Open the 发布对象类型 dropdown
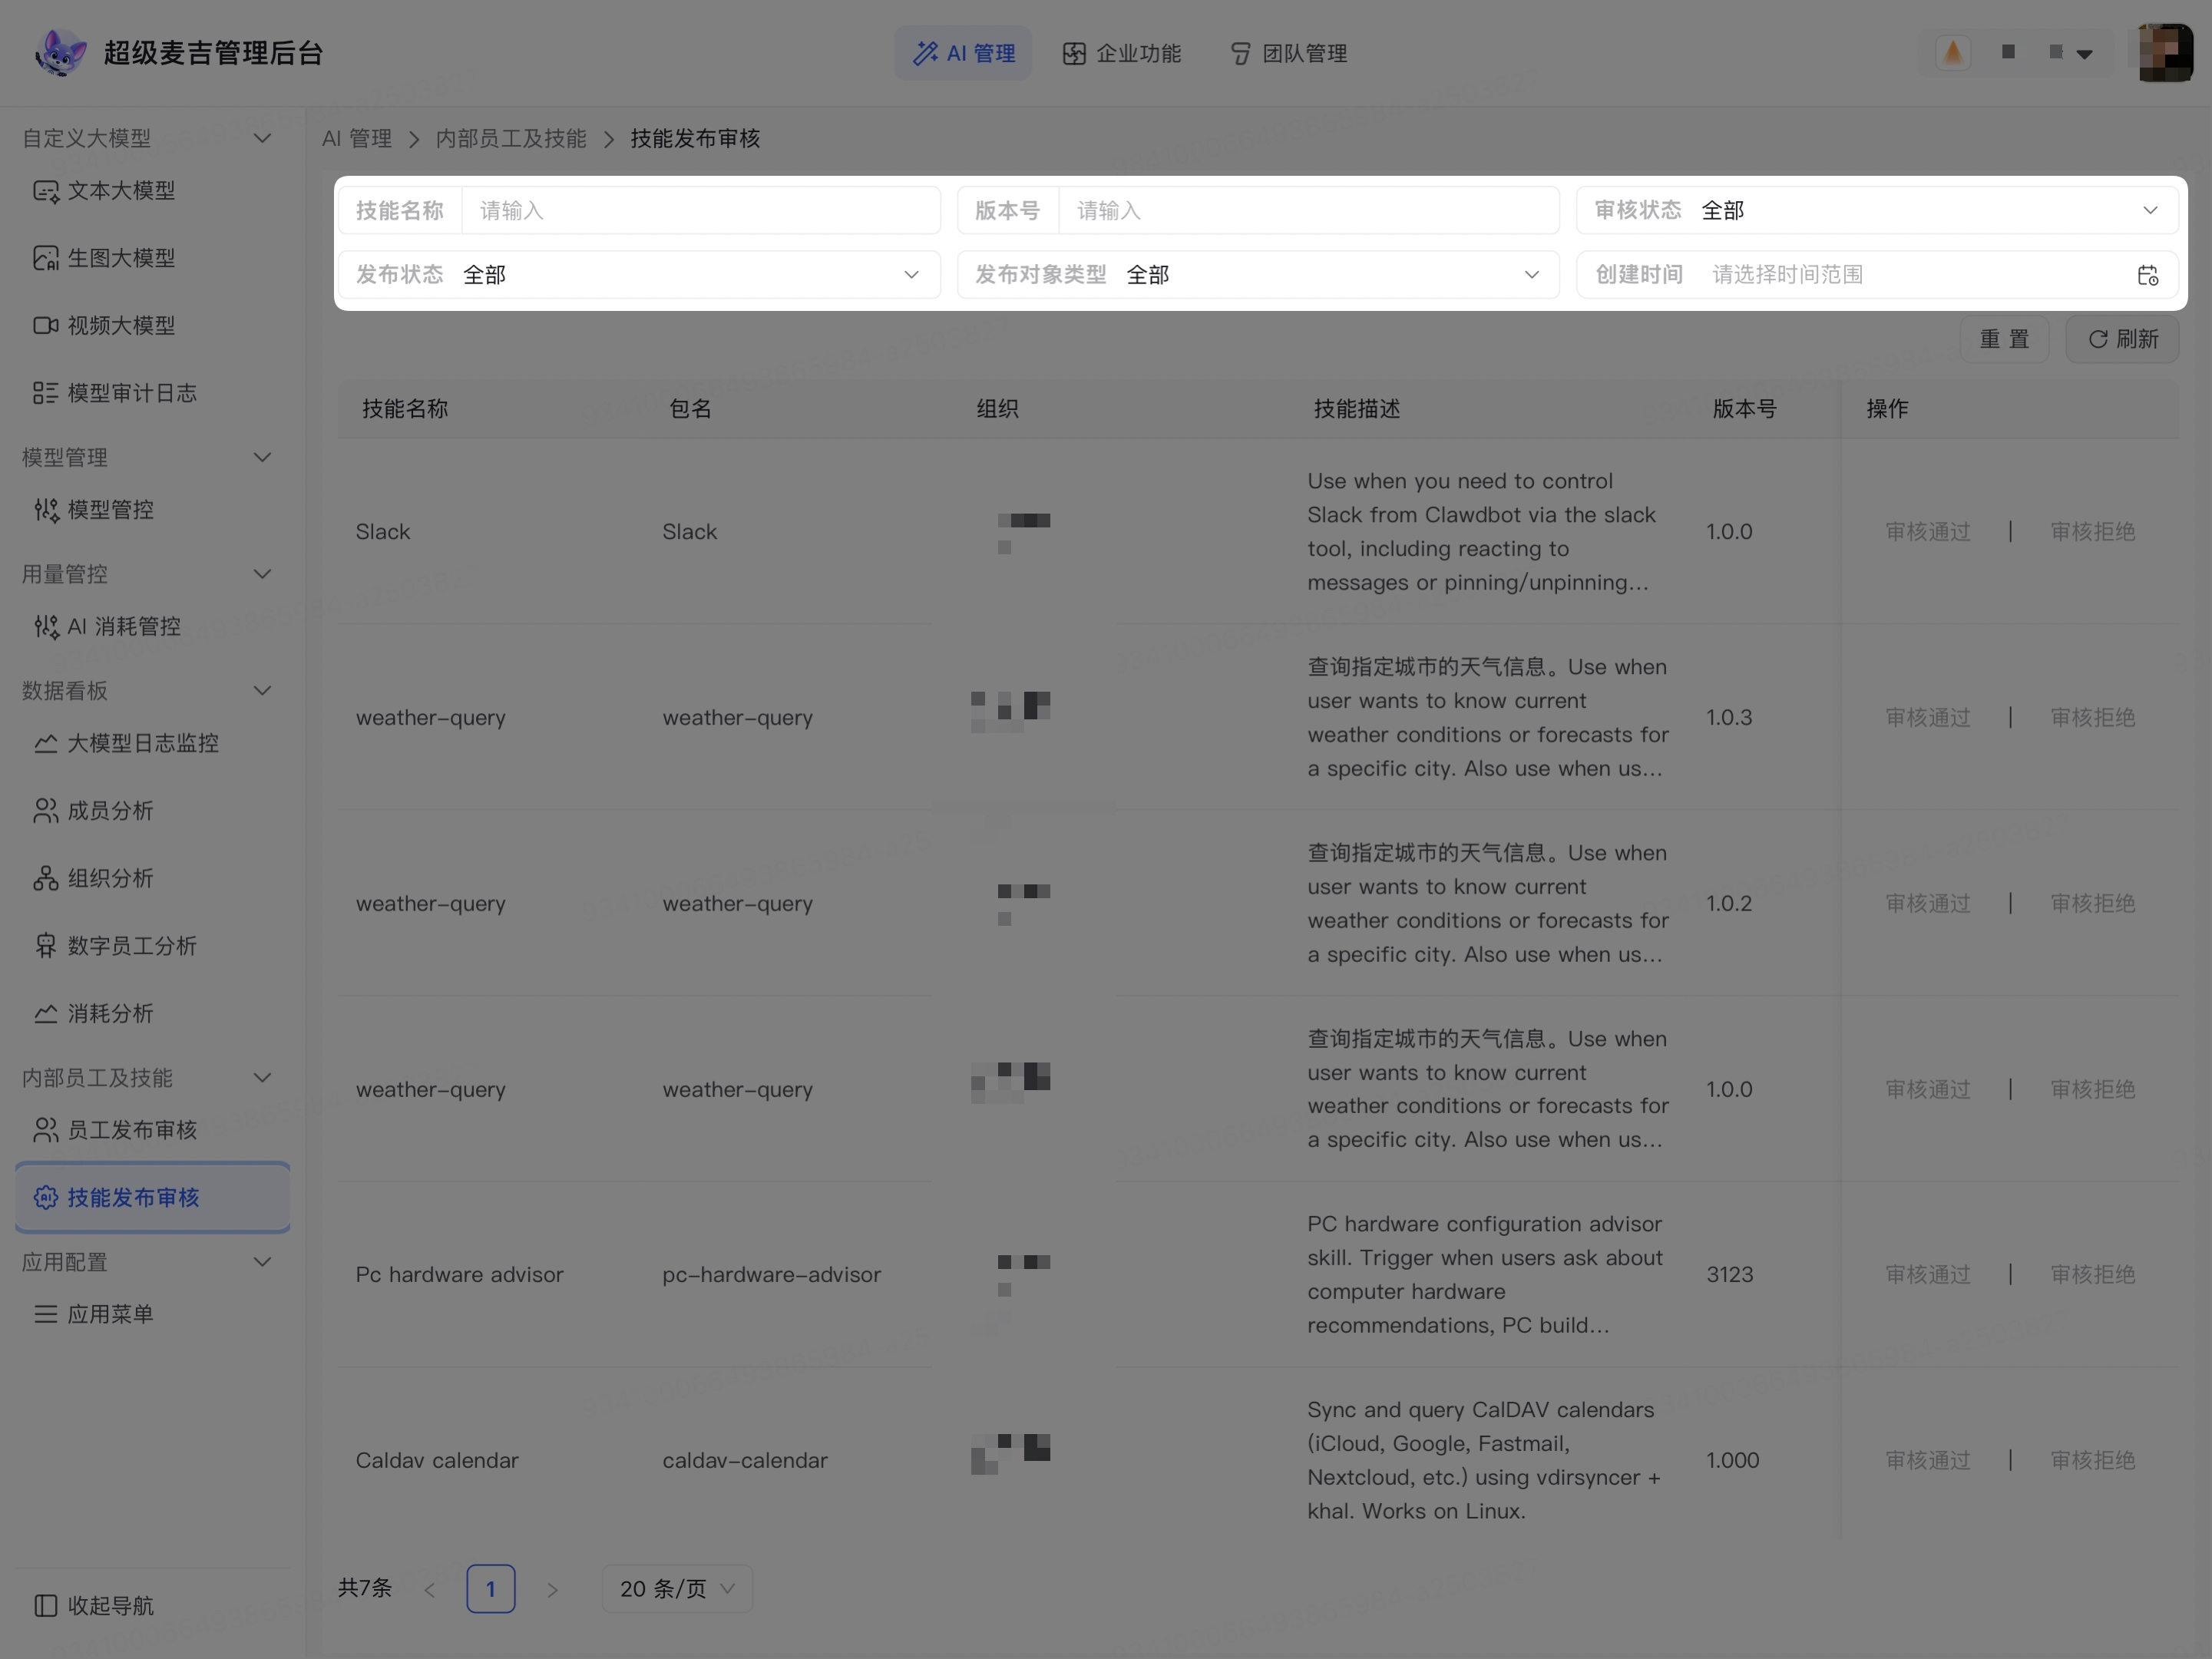Screen dimensions: 2212x1659 [1258, 274]
